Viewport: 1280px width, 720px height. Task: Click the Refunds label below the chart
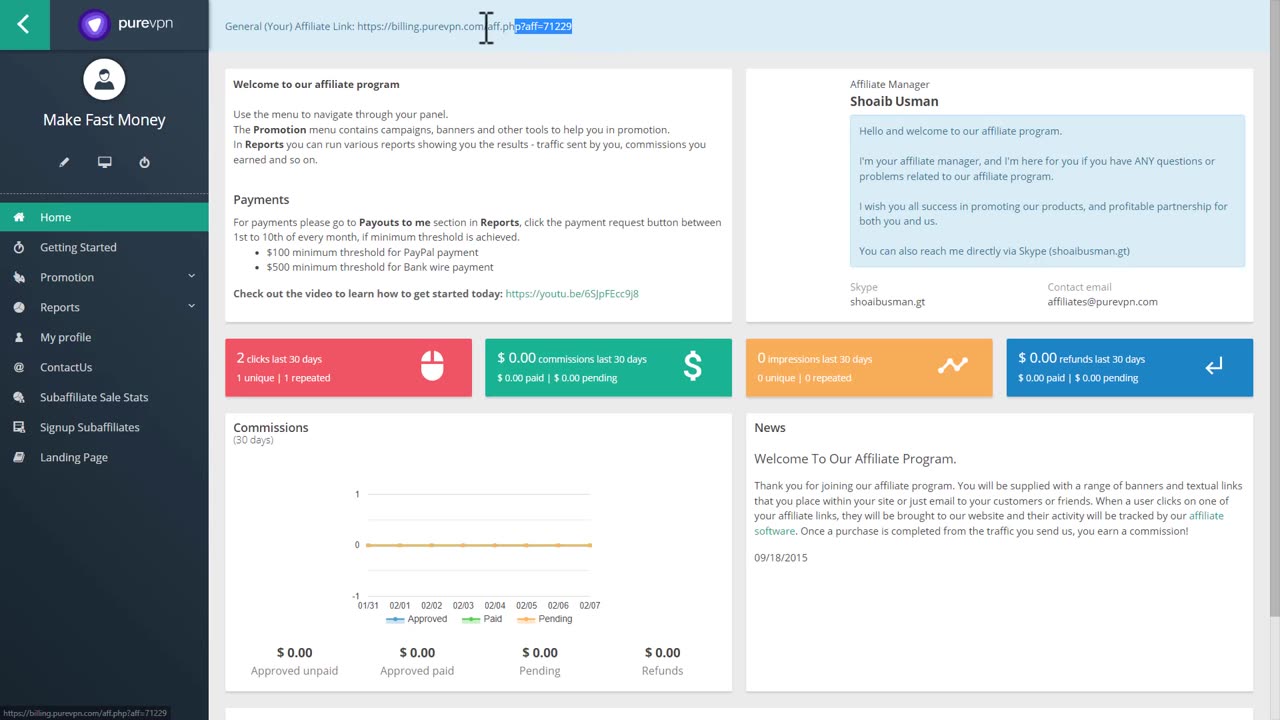tap(662, 671)
